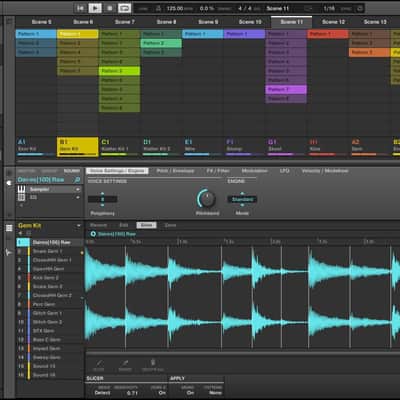Open the Slice sample editor tab
The width and height of the screenshot is (400, 400).
[x=146, y=225]
